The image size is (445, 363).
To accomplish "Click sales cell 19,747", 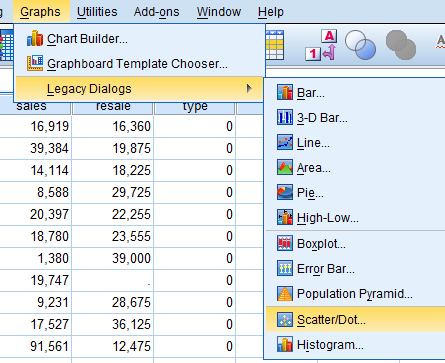I will (35, 280).
